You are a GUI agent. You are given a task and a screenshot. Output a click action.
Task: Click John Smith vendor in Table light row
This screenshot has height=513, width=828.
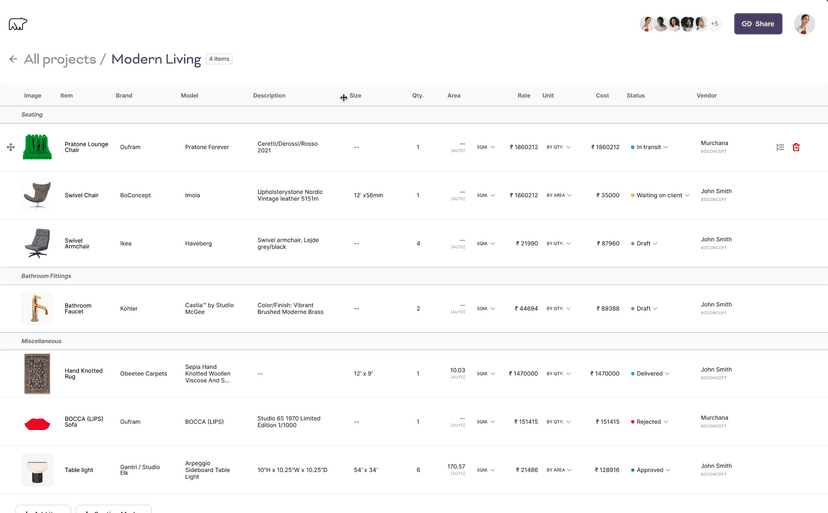point(717,466)
